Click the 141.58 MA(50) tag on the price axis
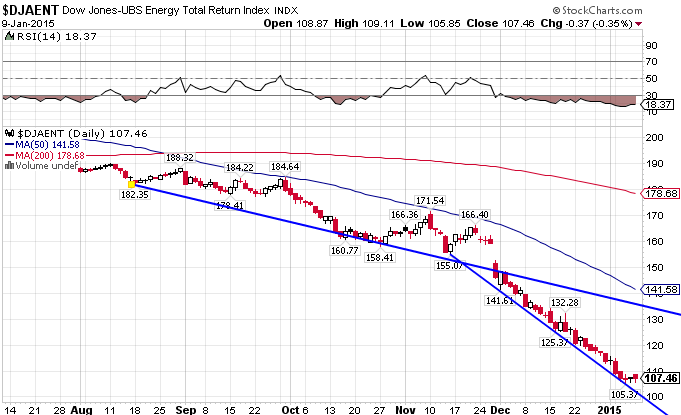This screenshot has height=415, width=681. pos(661,289)
